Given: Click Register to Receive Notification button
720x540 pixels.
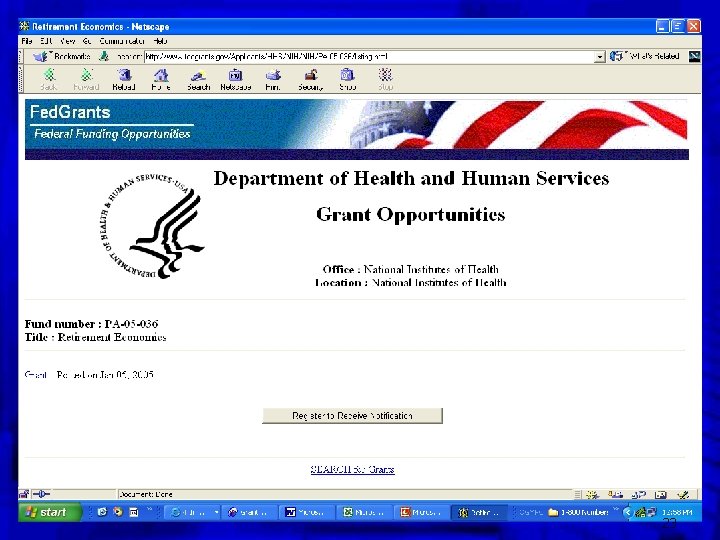Looking at the screenshot, I should pos(352,416).
